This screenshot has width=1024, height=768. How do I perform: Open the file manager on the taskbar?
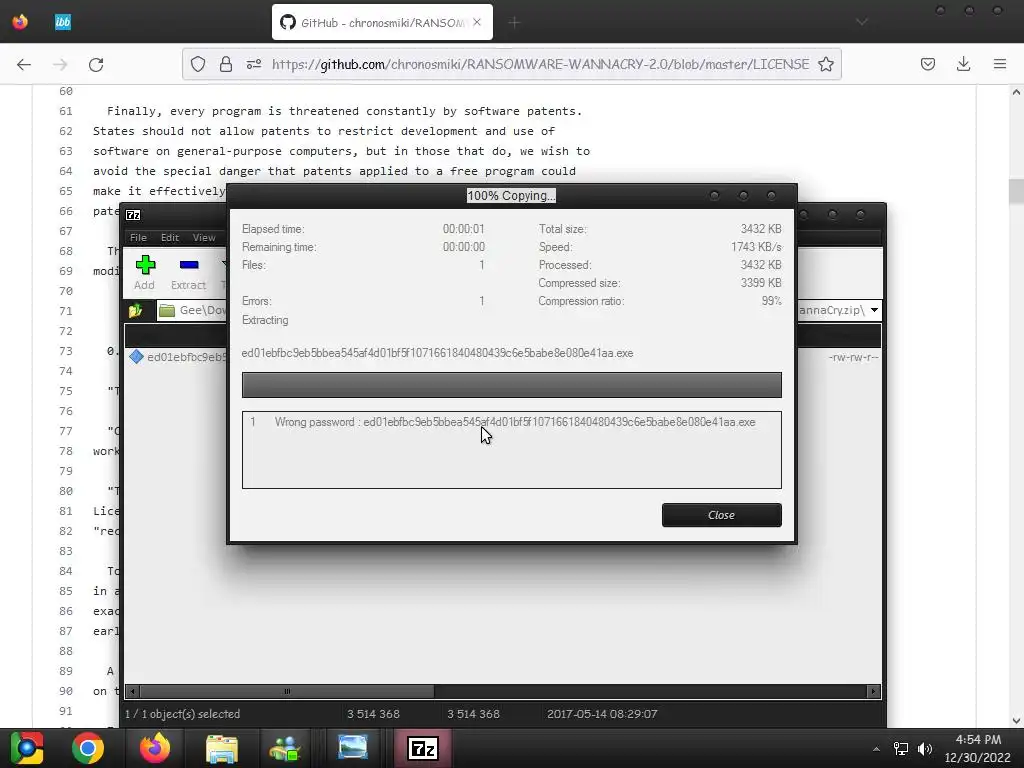[x=222, y=748]
